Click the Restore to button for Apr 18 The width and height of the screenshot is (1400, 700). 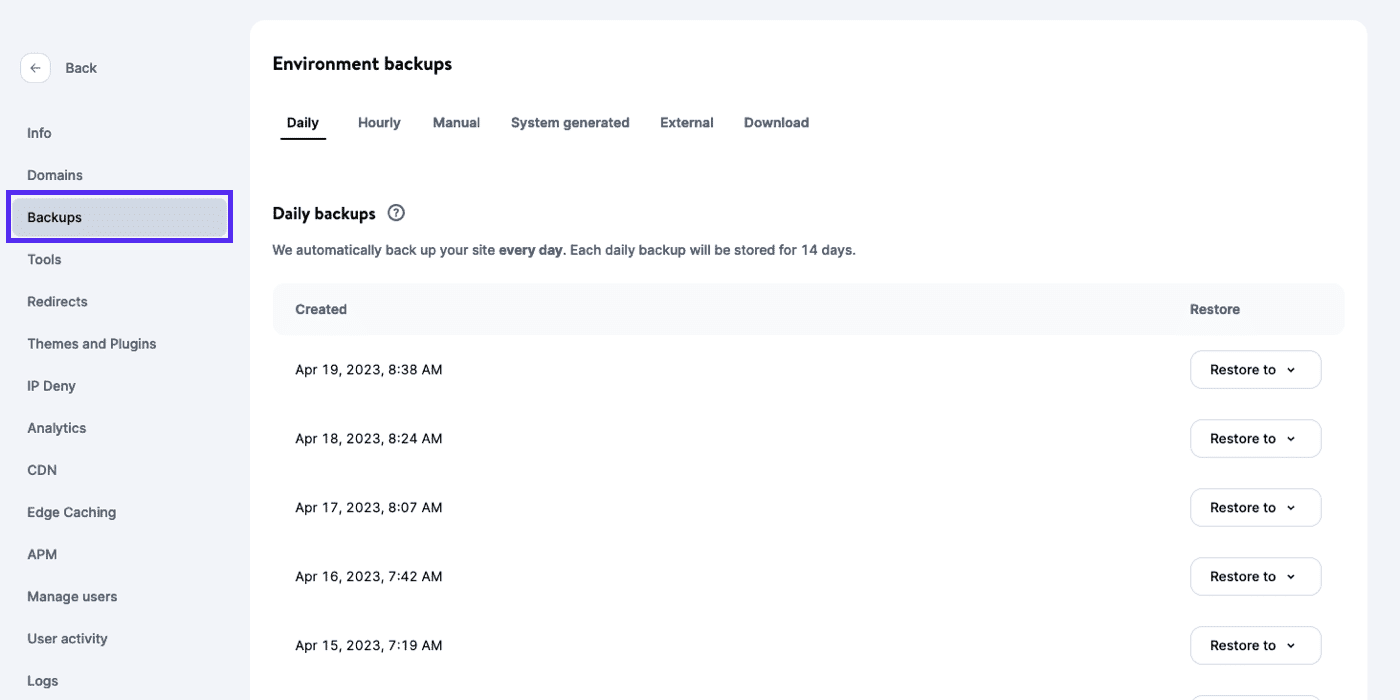tap(1255, 438)
